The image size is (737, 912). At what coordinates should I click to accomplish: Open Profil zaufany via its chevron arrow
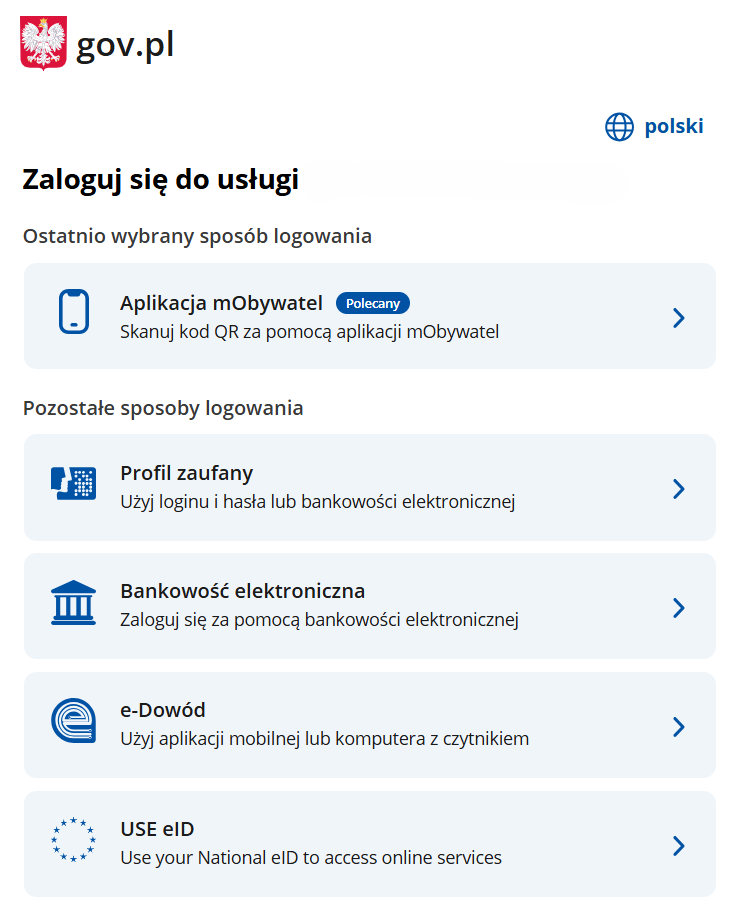pos(679,488)
